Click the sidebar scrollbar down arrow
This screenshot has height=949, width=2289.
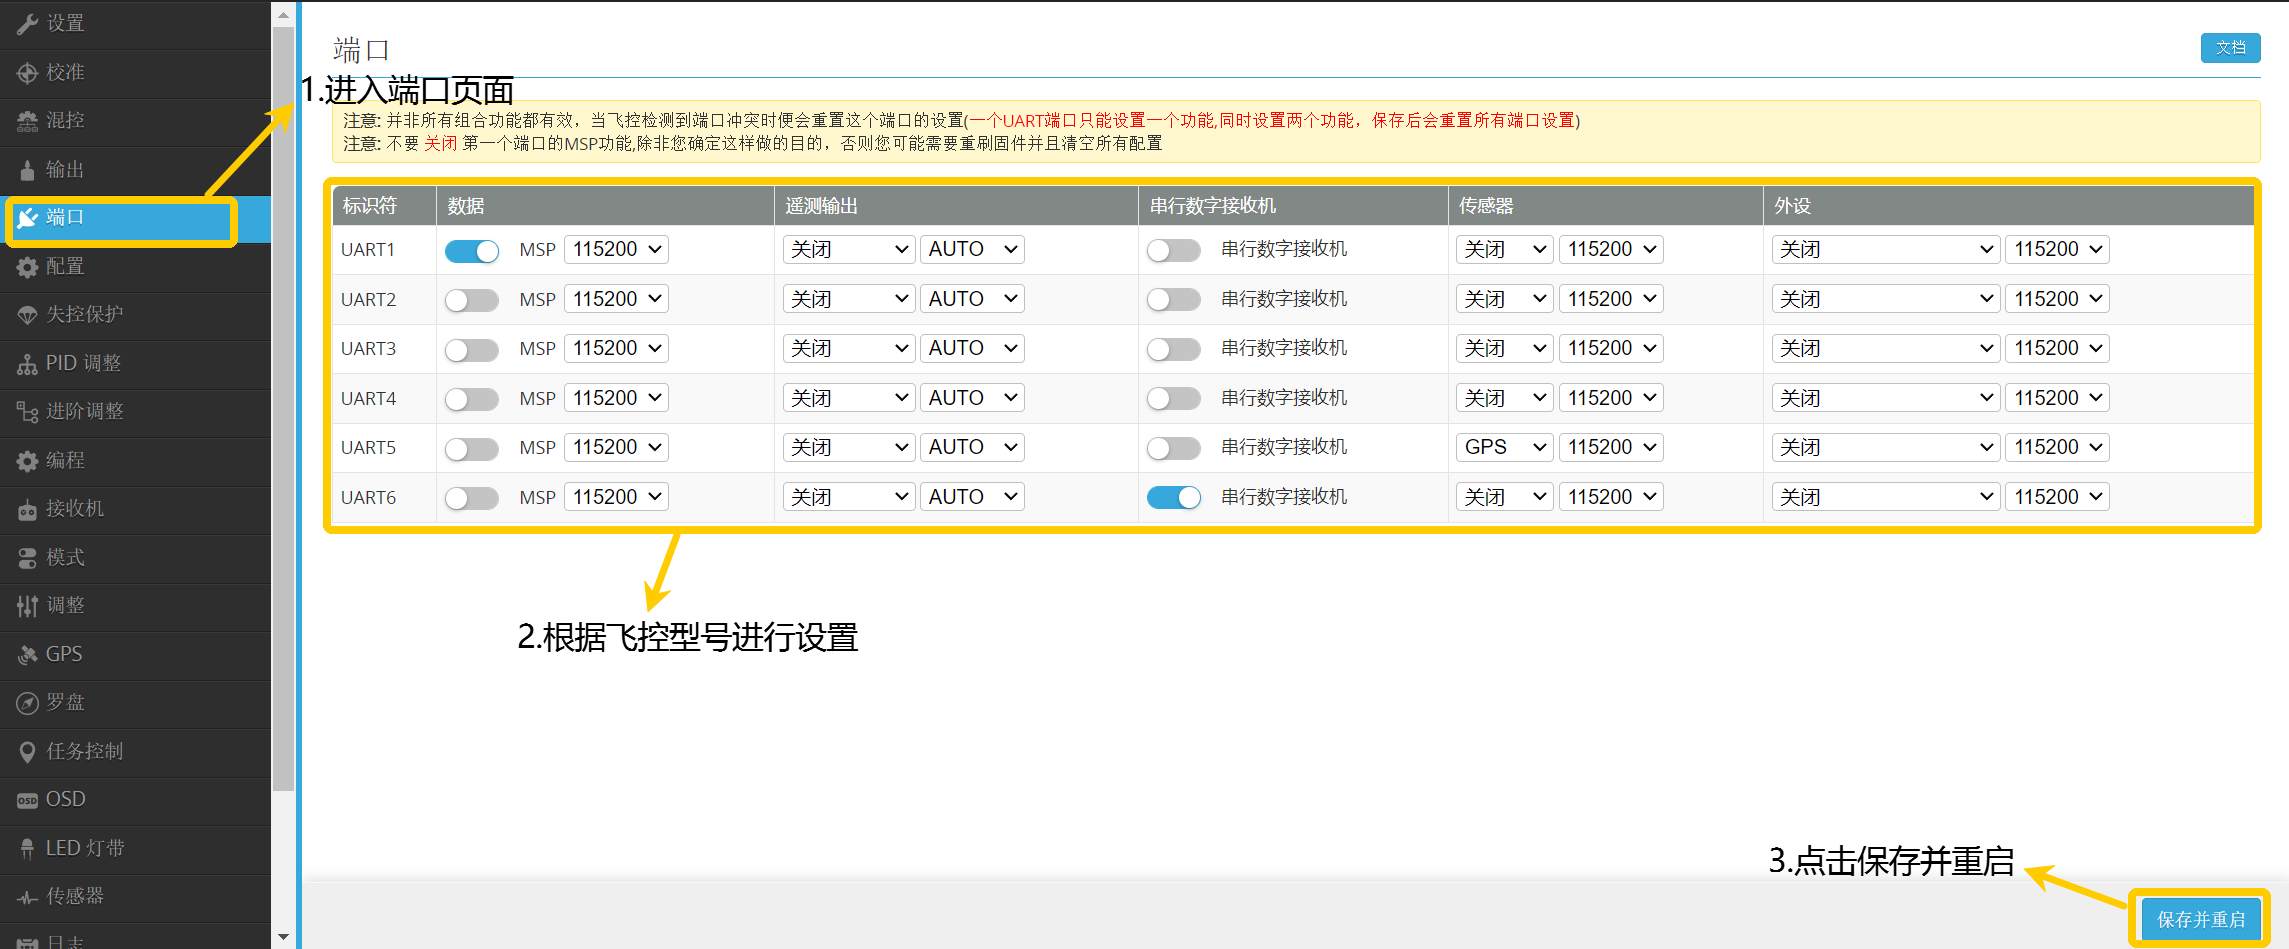pyautogui.click(x=283, y=937)
